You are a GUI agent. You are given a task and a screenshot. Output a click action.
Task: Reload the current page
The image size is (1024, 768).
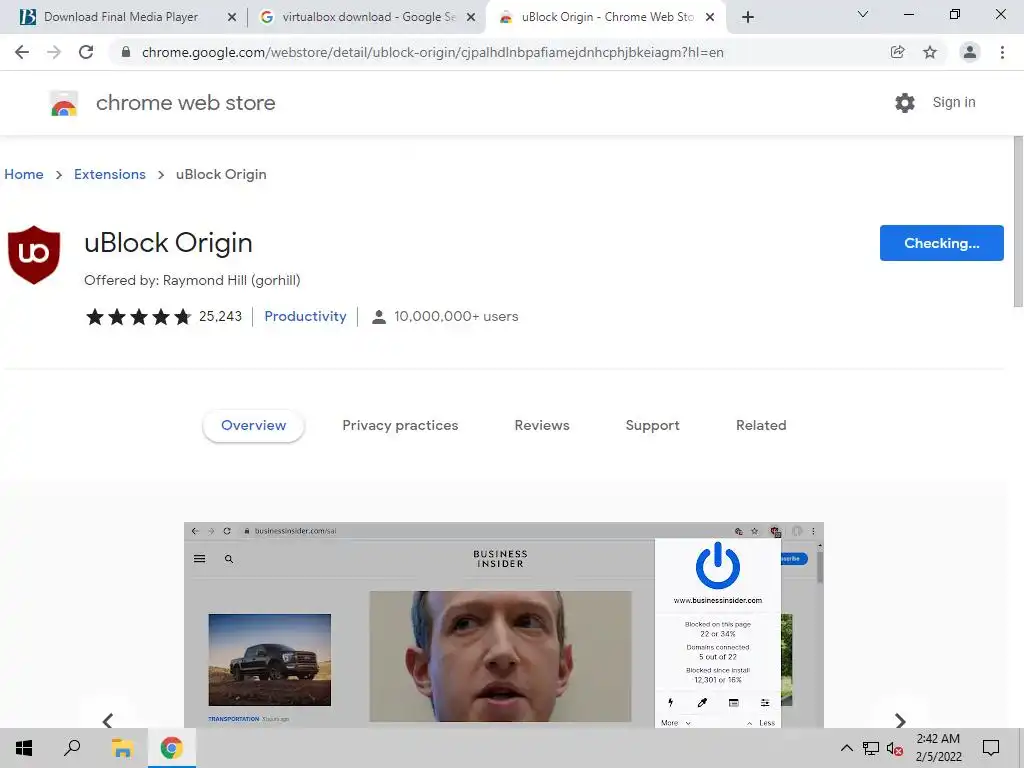(86, 52)
